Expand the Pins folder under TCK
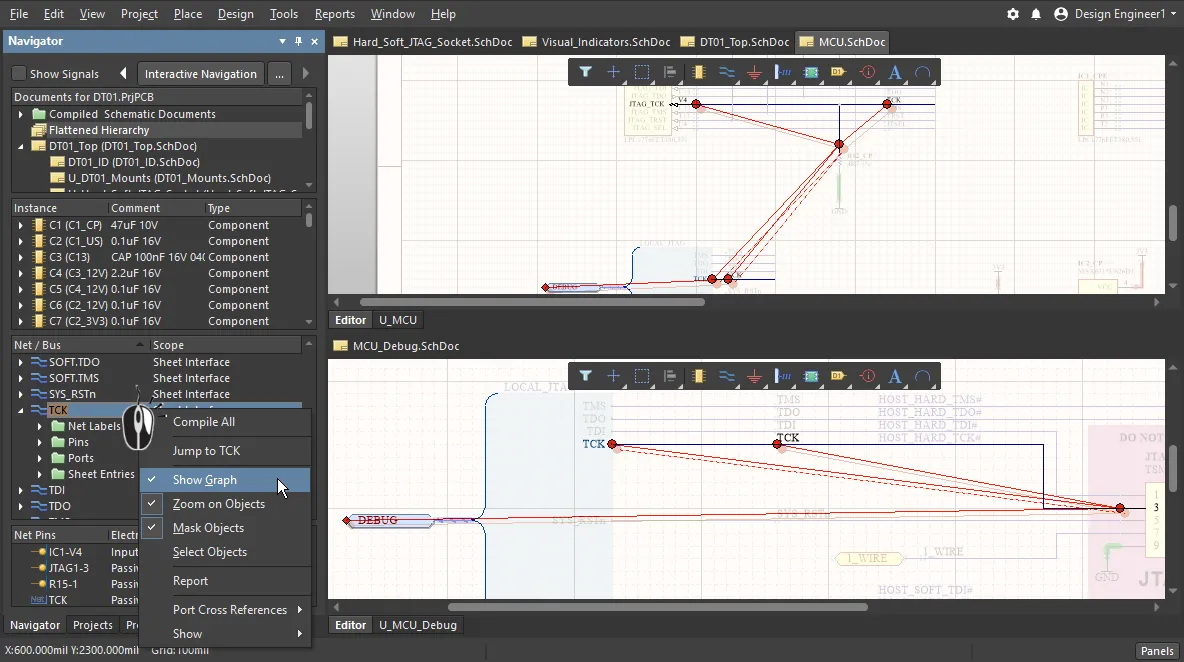The width and height of the screenshot is (1184, 662). click(39, 442)
